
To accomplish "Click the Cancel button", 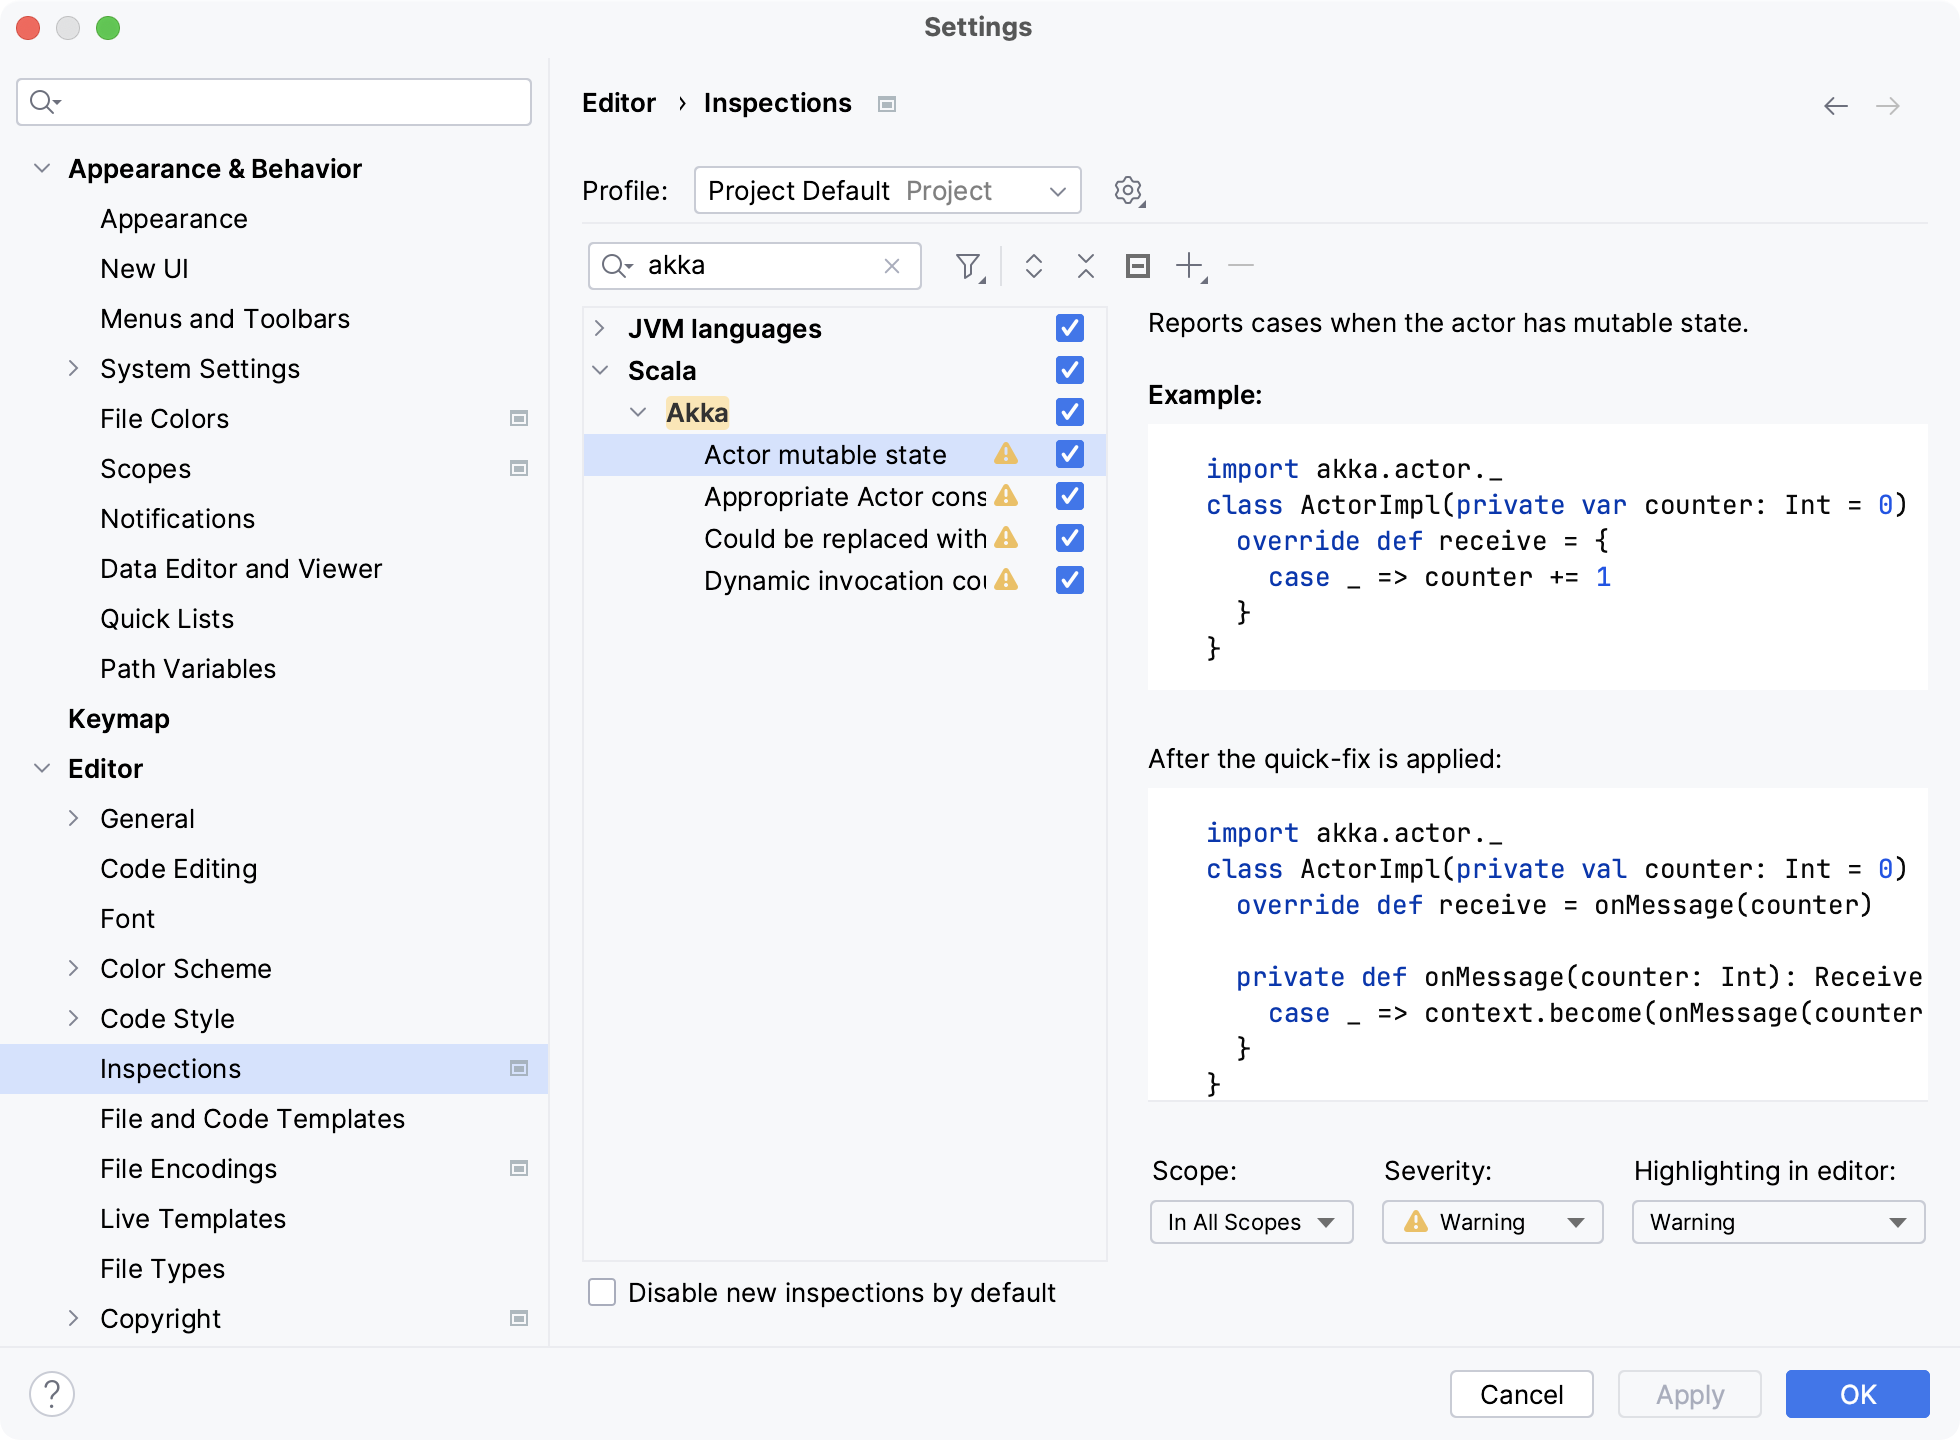I will tap(1521, 1394).
